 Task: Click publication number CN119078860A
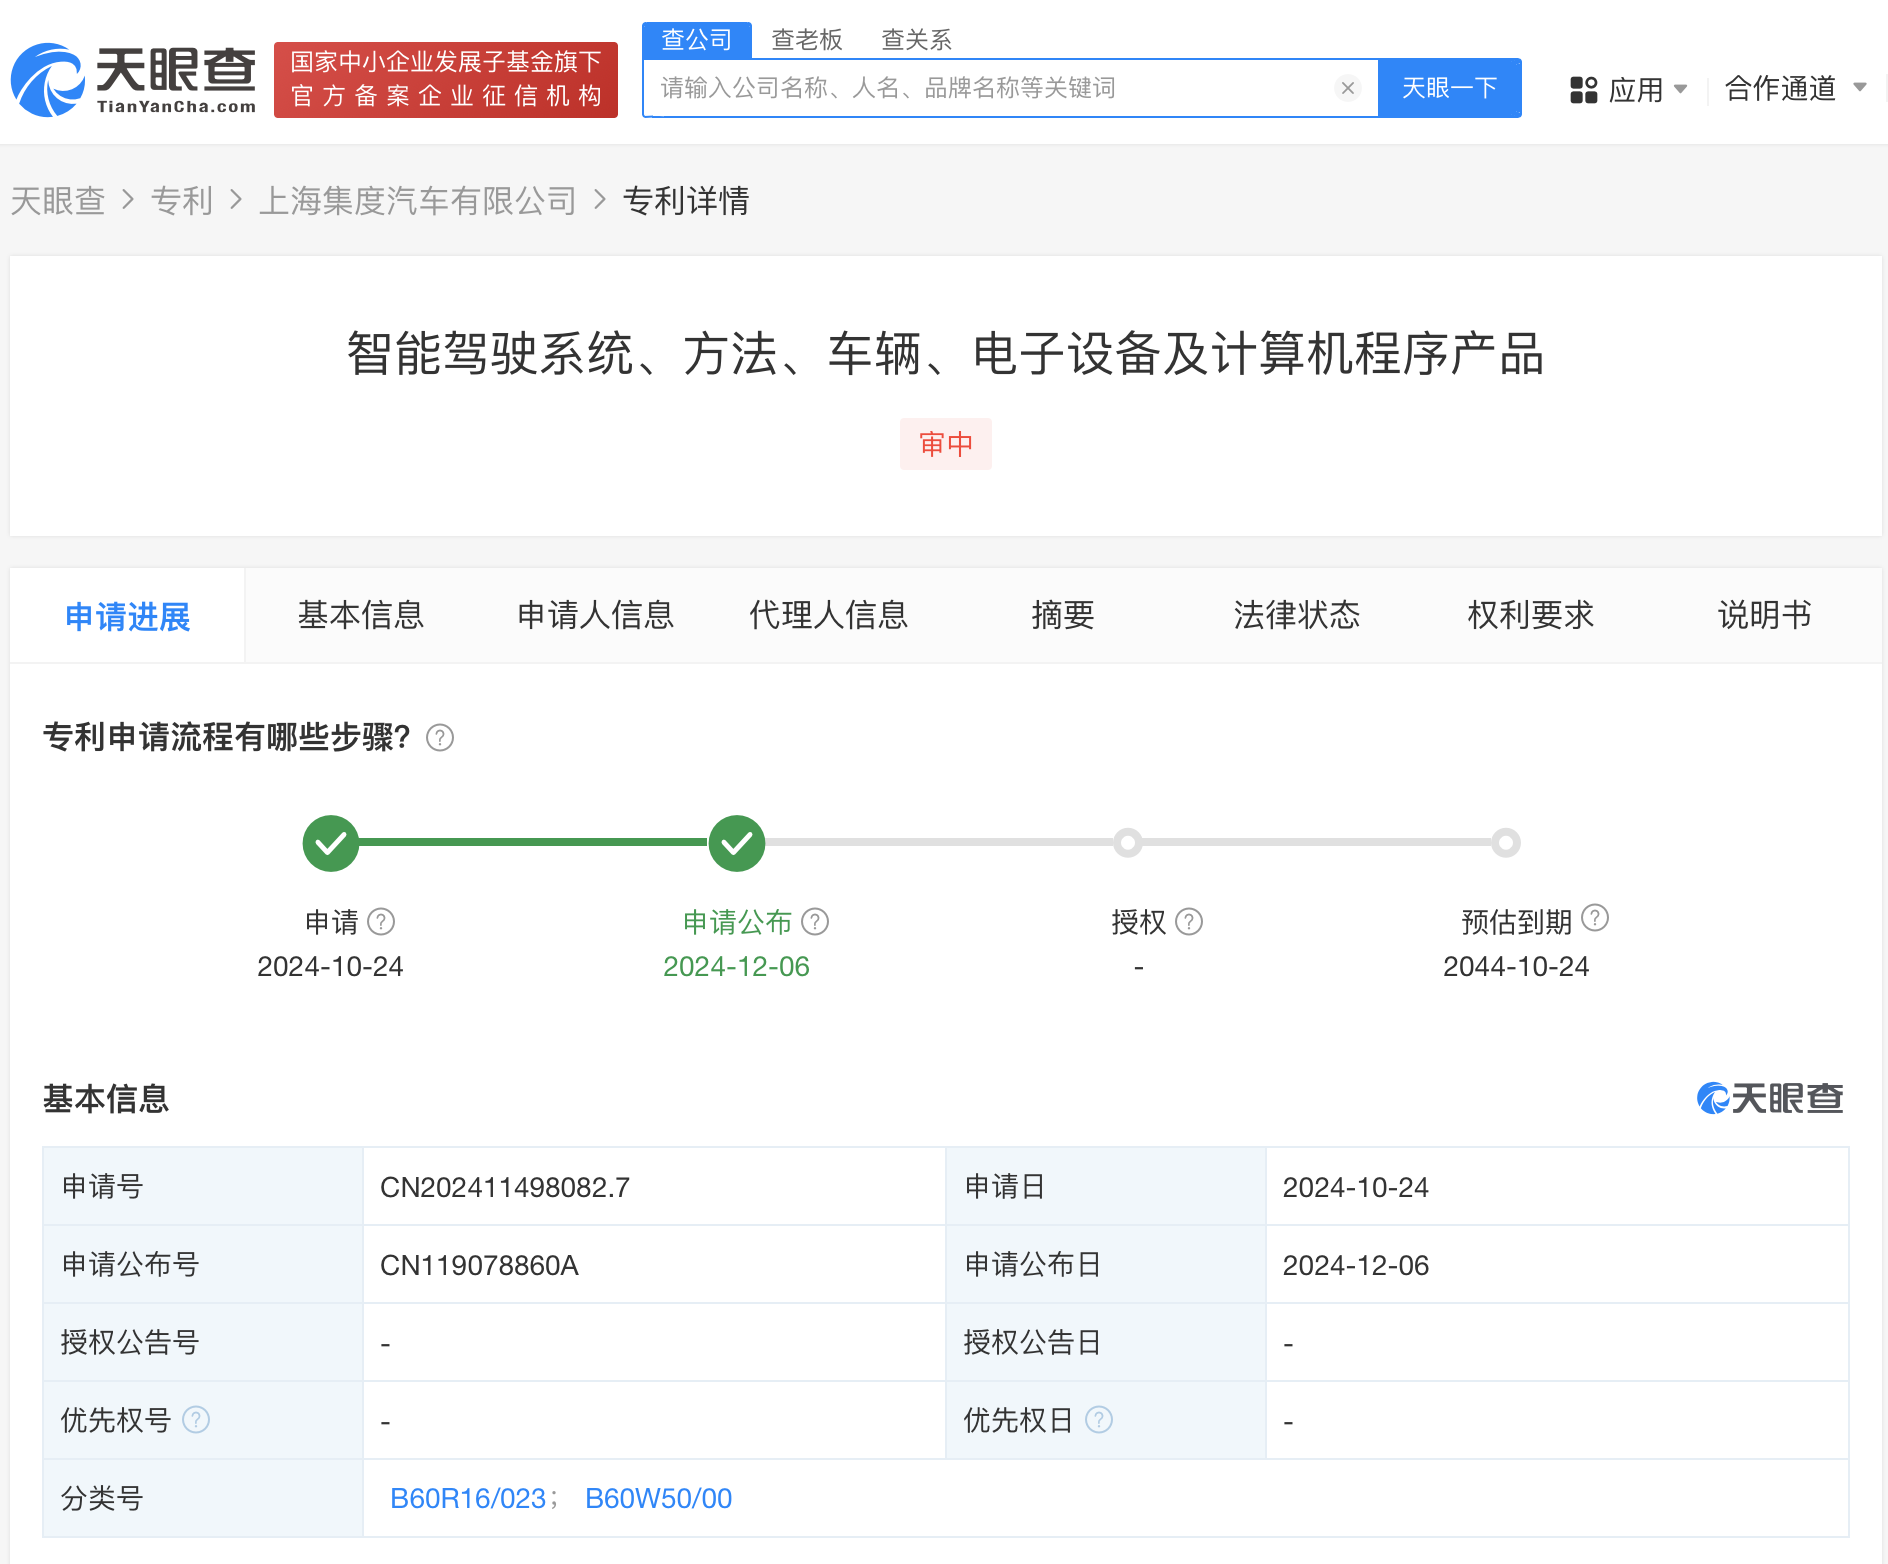click(480, 1265)
